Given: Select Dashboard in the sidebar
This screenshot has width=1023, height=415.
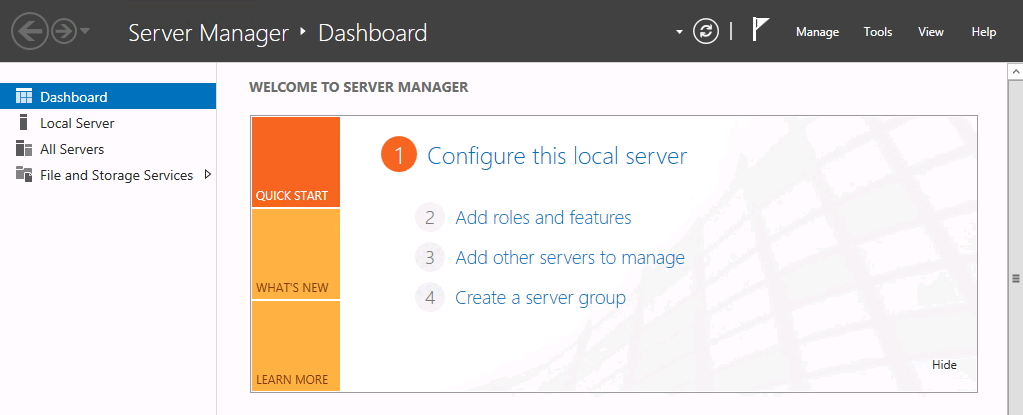Looking at the screenshot, I should [x=108, y=97].
